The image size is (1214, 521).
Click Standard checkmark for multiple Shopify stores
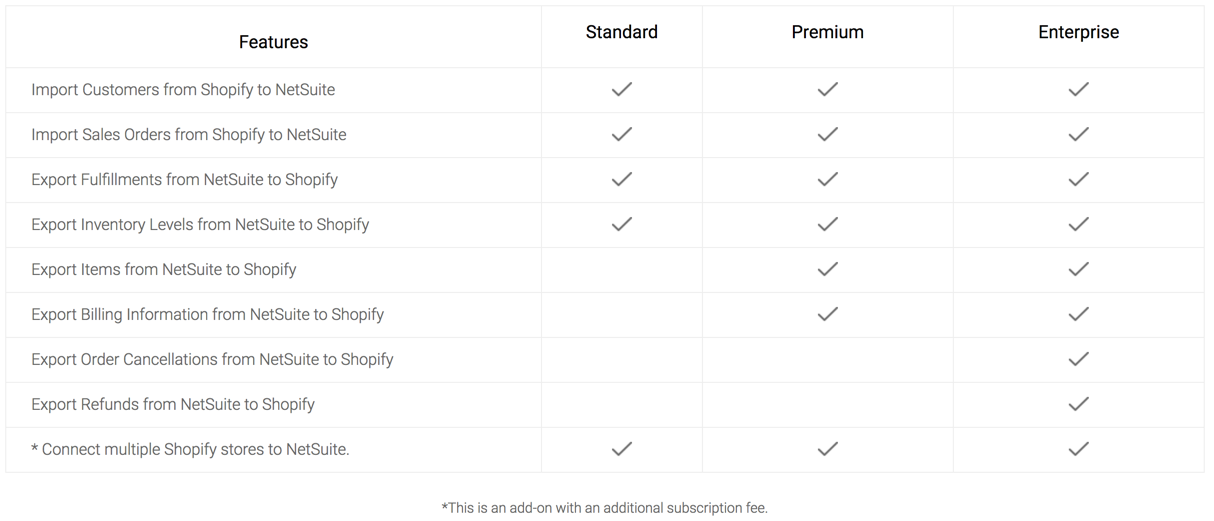point(622,449)
